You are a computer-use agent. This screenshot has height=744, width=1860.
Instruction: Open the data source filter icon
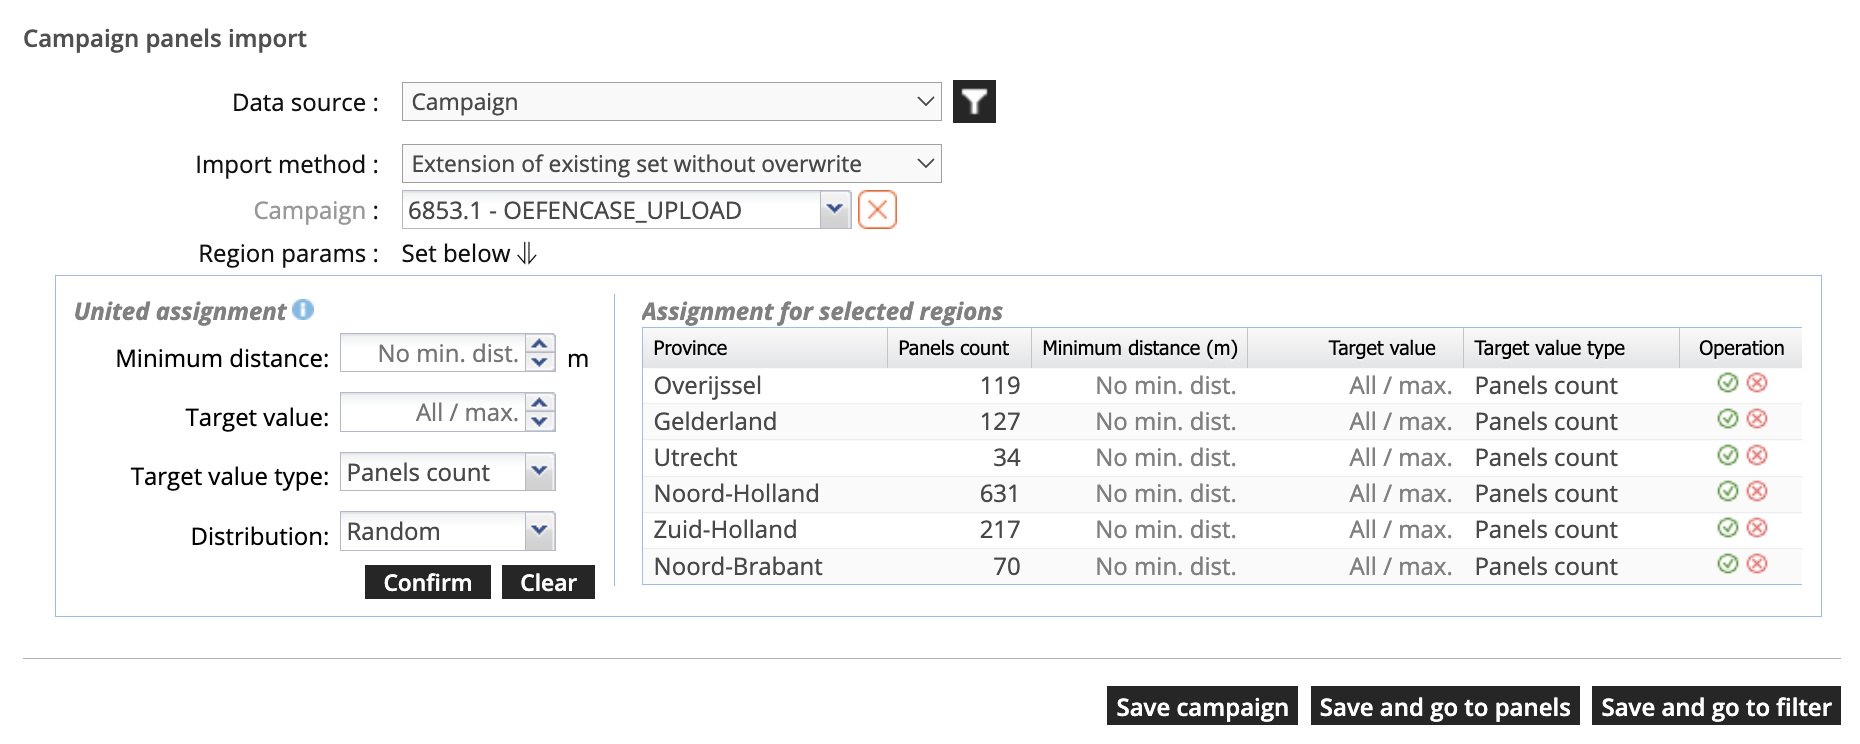pyautogui.click(x=973, y=102)
